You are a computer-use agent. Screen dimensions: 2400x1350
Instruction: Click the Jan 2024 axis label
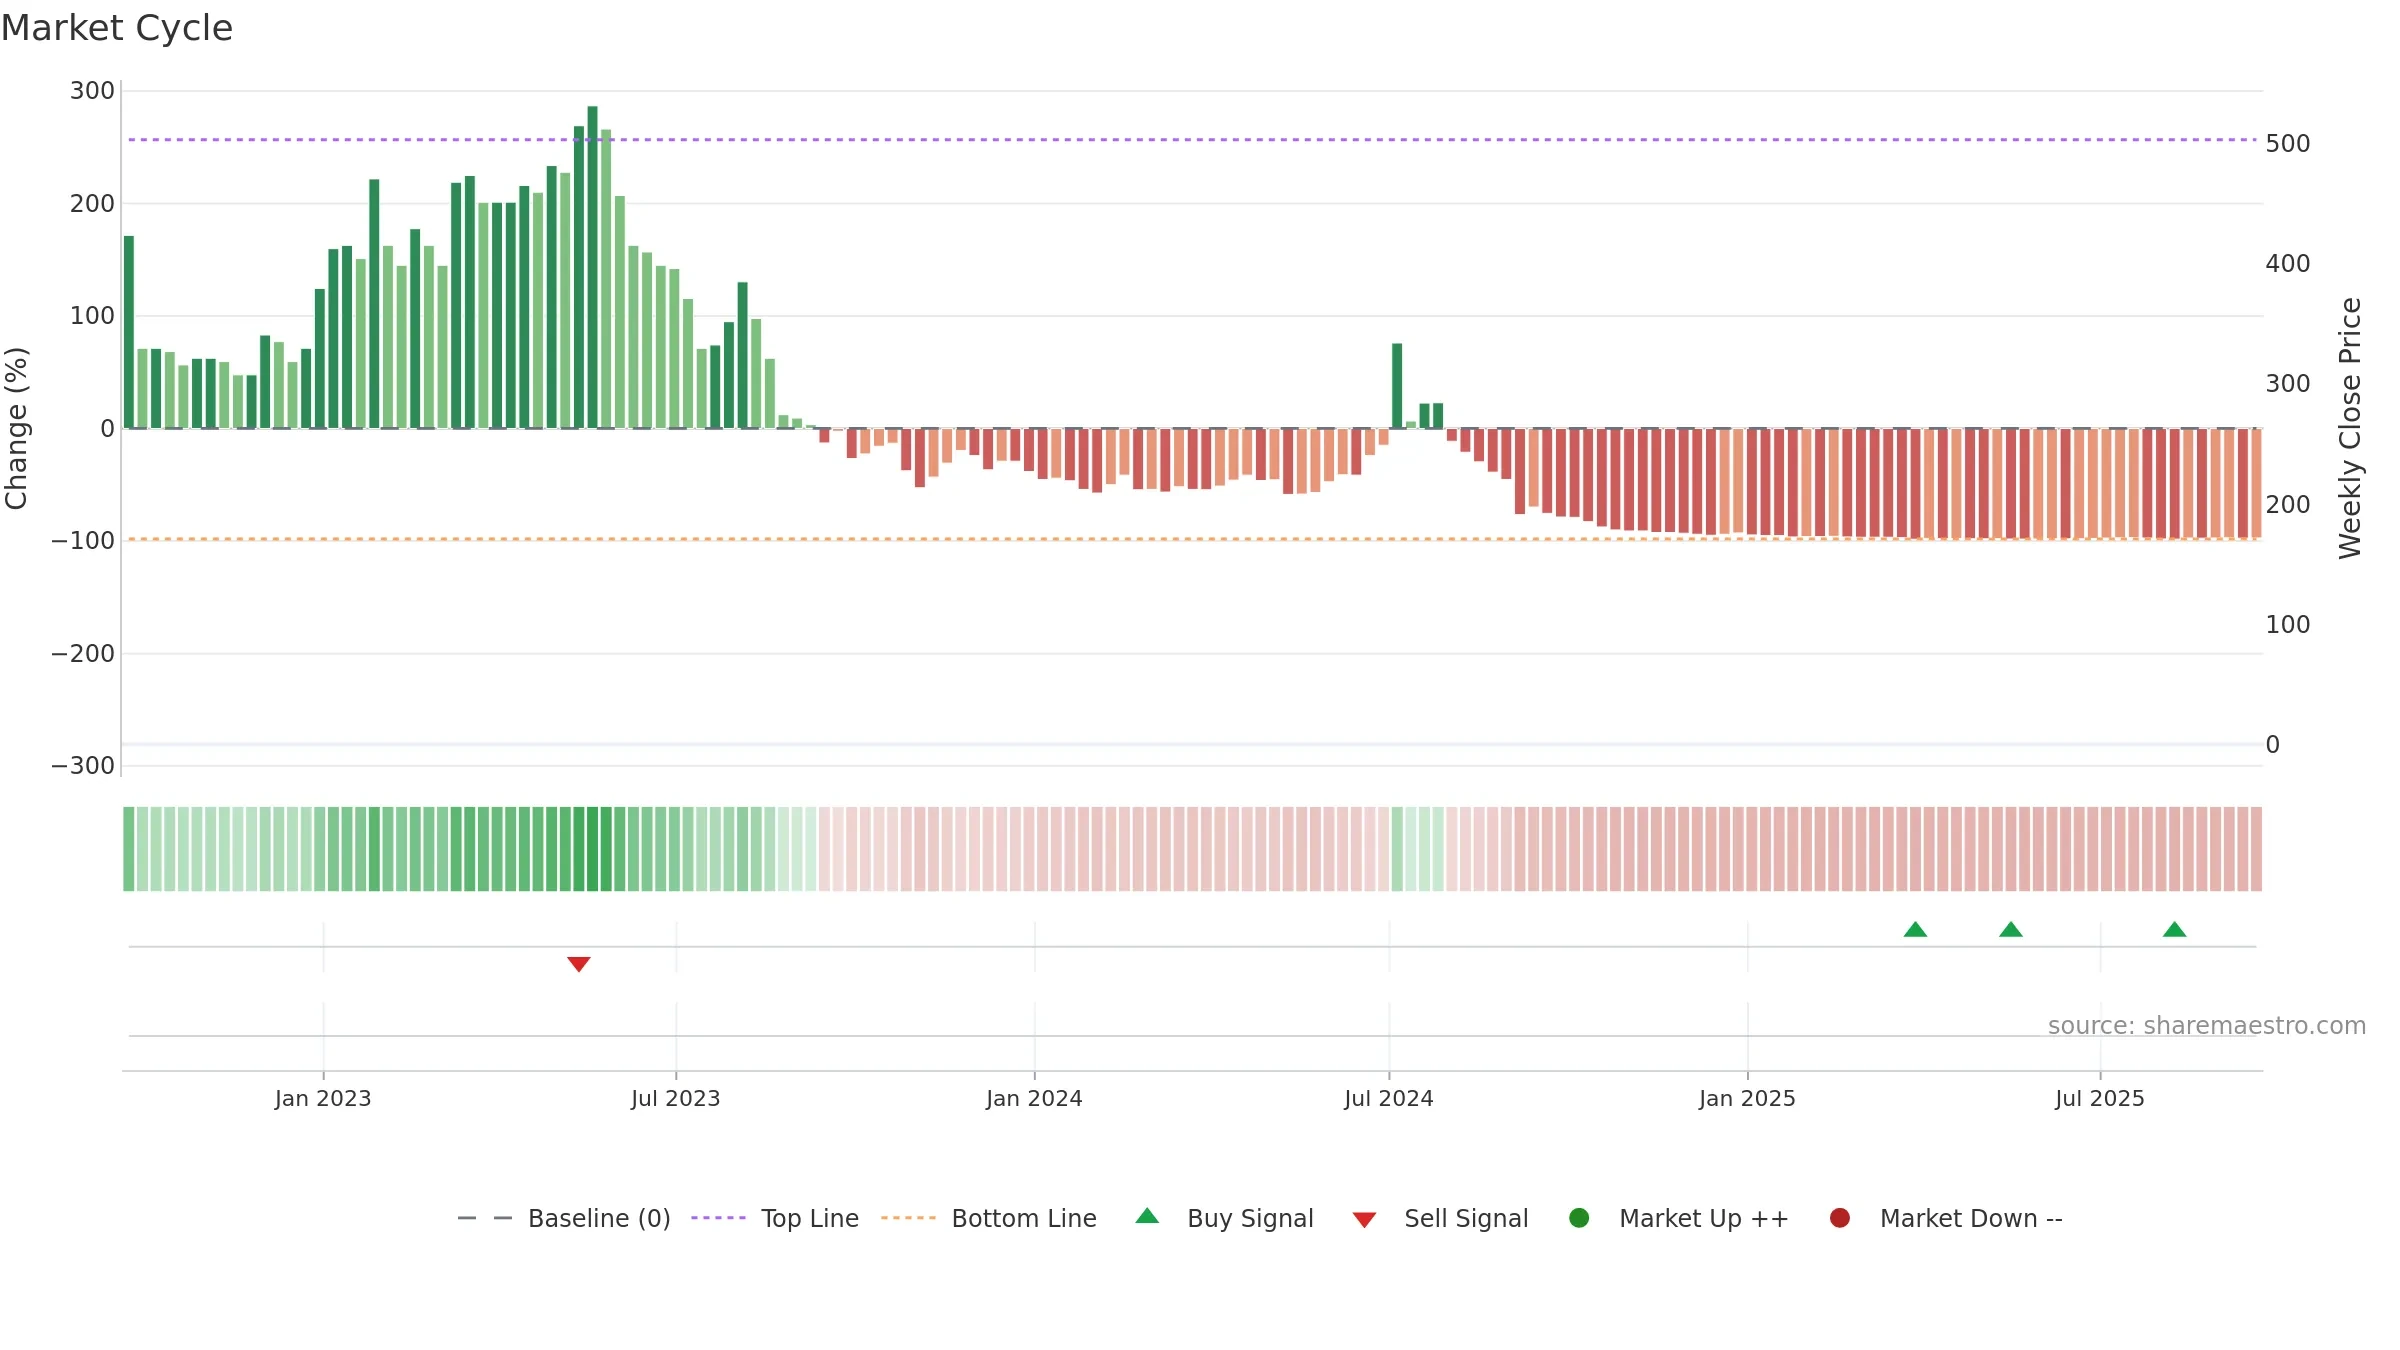1034,1098
